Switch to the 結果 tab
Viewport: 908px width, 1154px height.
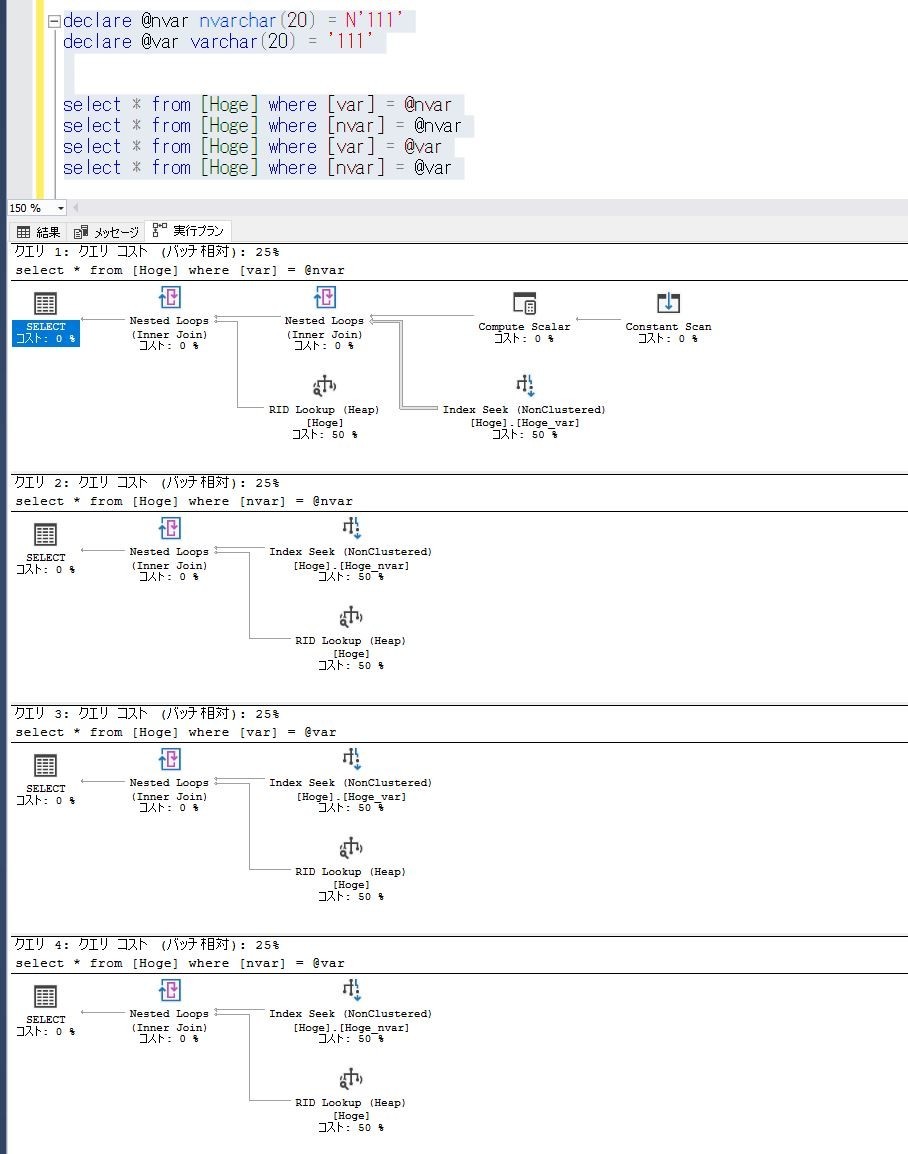(x=38, y=232)
